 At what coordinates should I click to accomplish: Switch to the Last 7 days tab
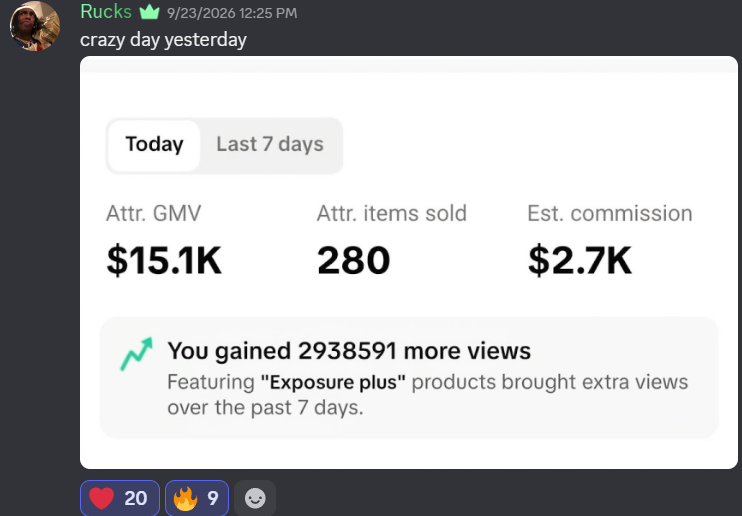pos(270,144)
